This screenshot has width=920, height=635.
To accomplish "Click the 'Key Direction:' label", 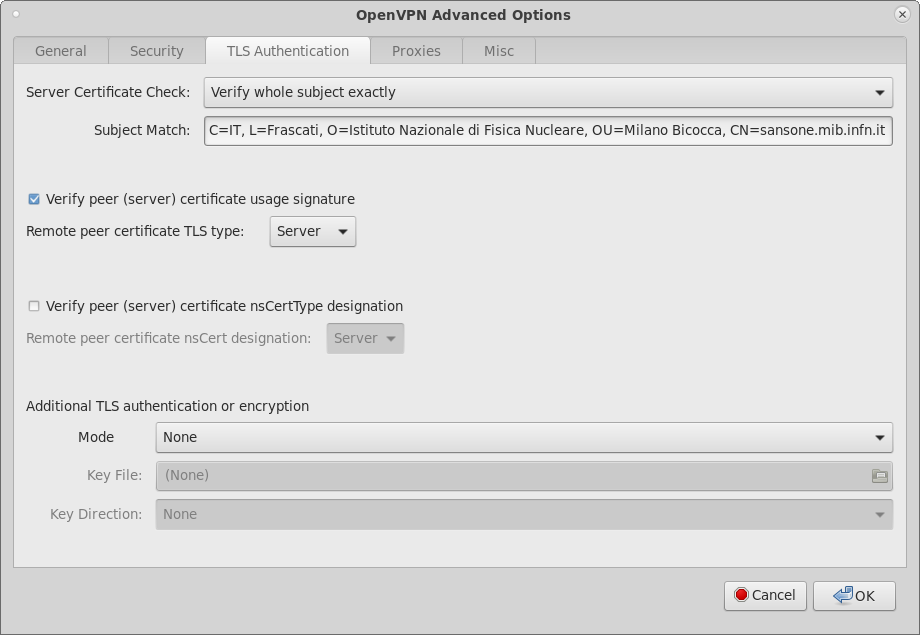I will (96, 514).
